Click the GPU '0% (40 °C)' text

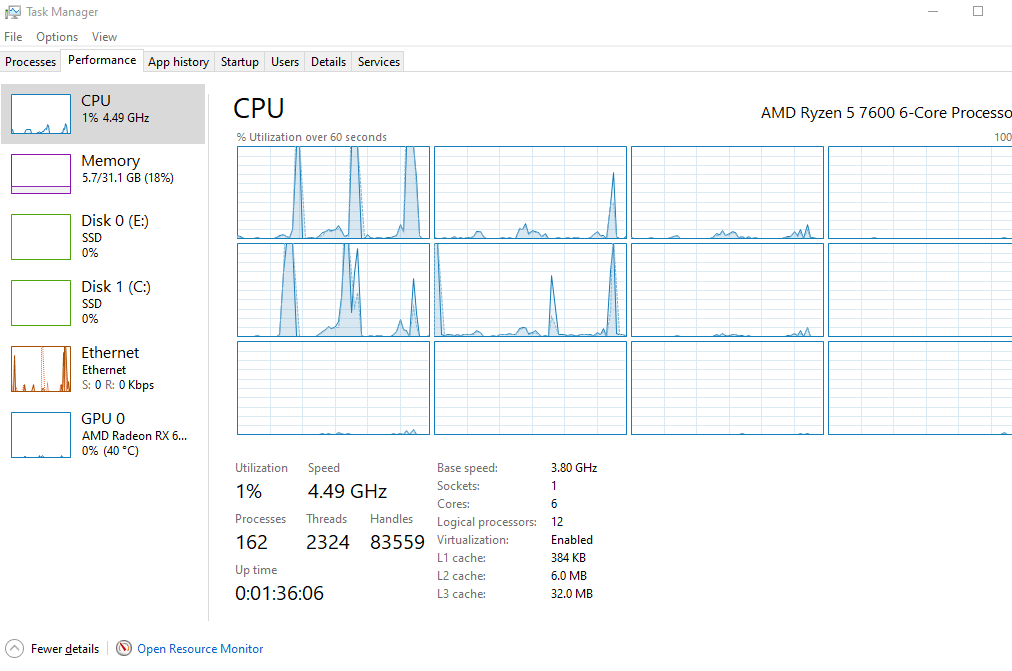[110, 450]
